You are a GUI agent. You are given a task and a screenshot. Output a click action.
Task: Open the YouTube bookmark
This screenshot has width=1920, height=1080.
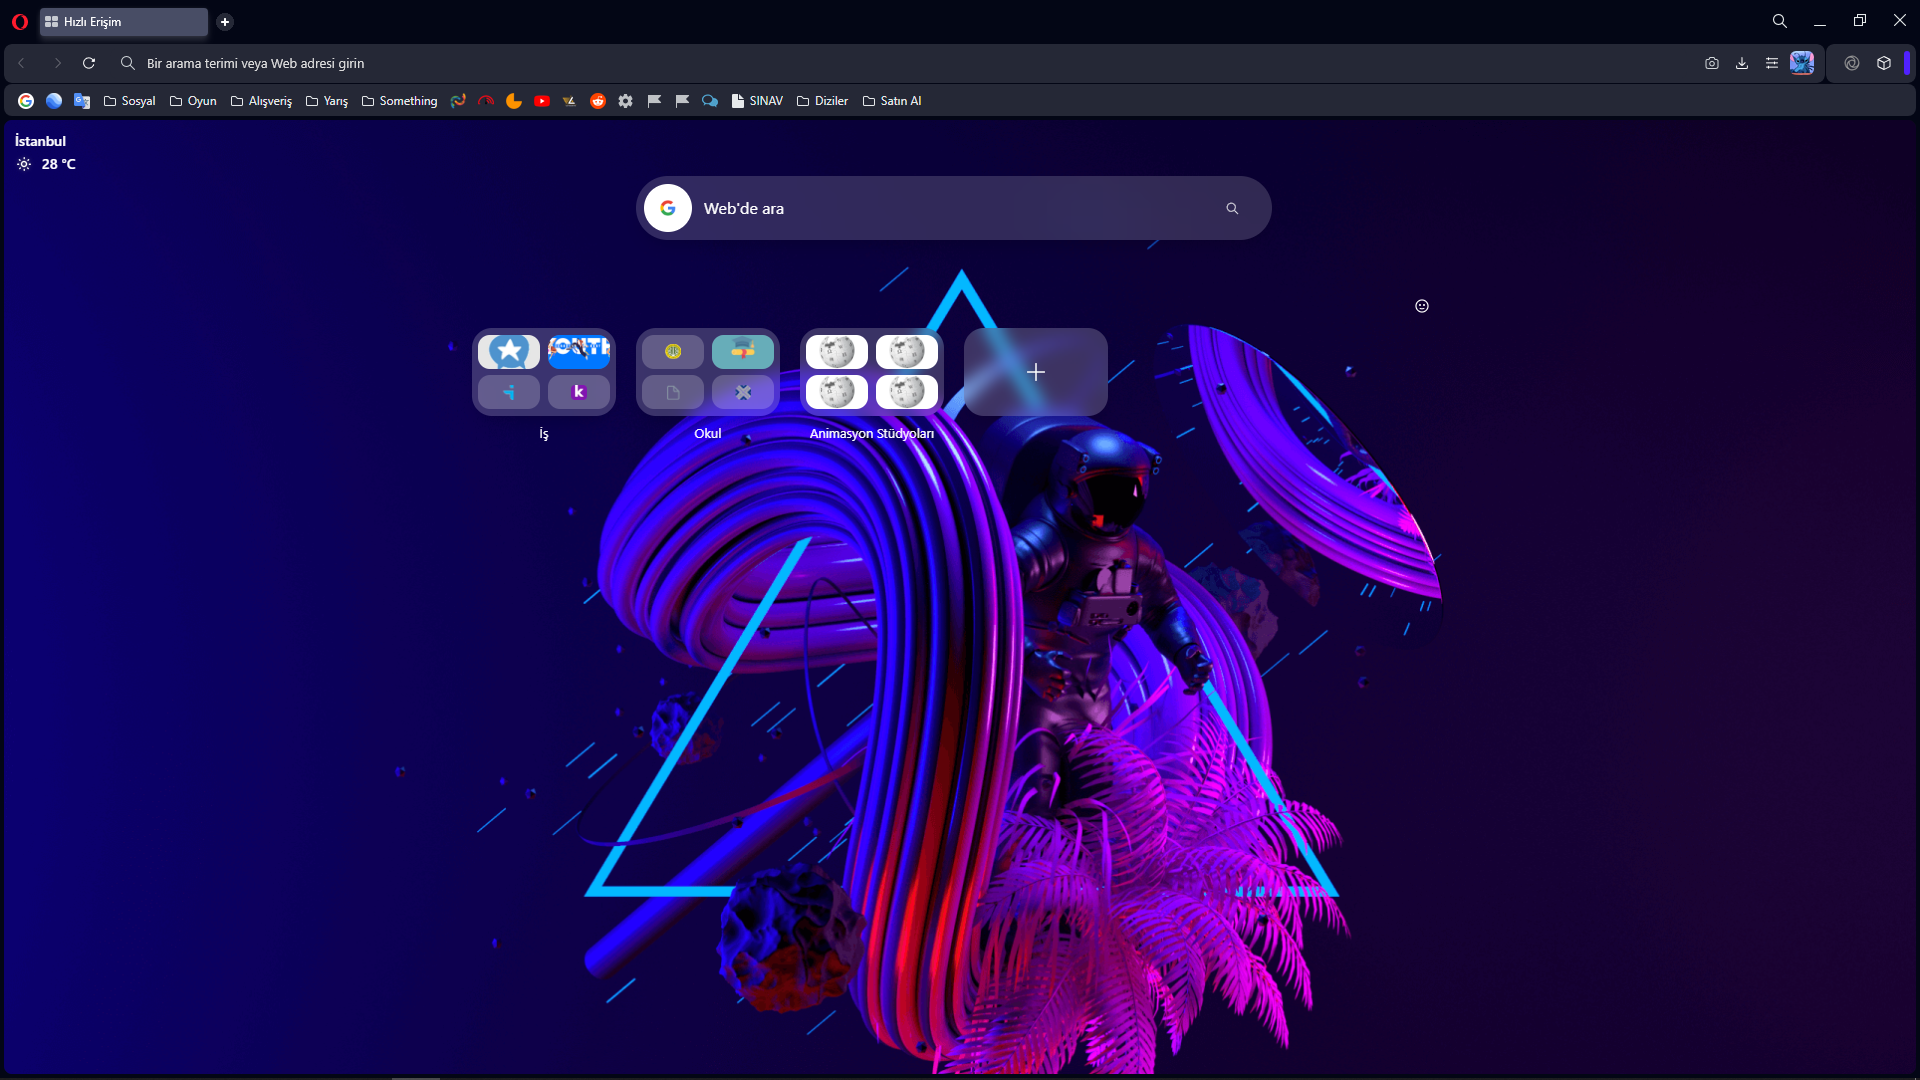click(x=542, y=101)
